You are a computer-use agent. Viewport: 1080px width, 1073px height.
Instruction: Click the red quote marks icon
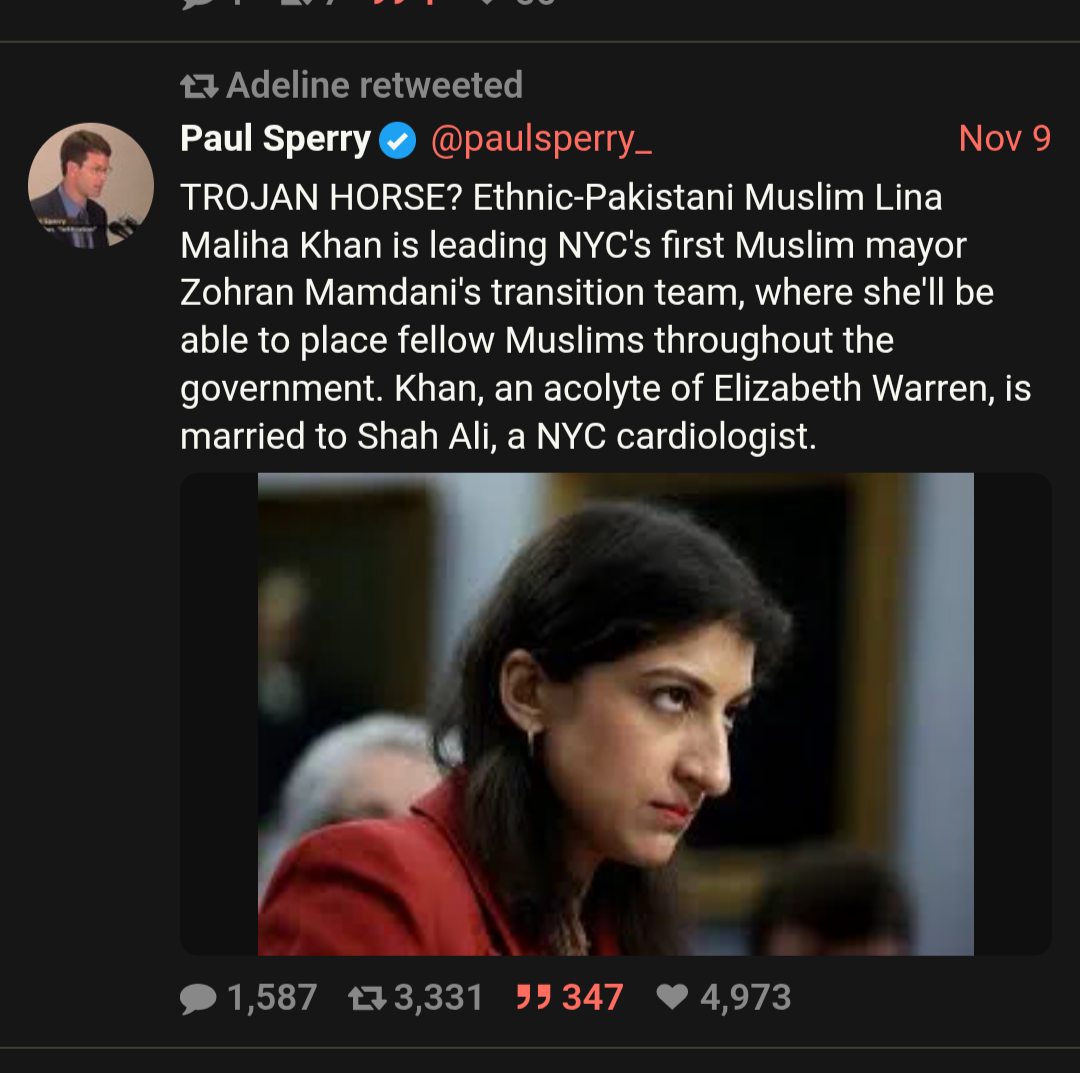point(535,997)
